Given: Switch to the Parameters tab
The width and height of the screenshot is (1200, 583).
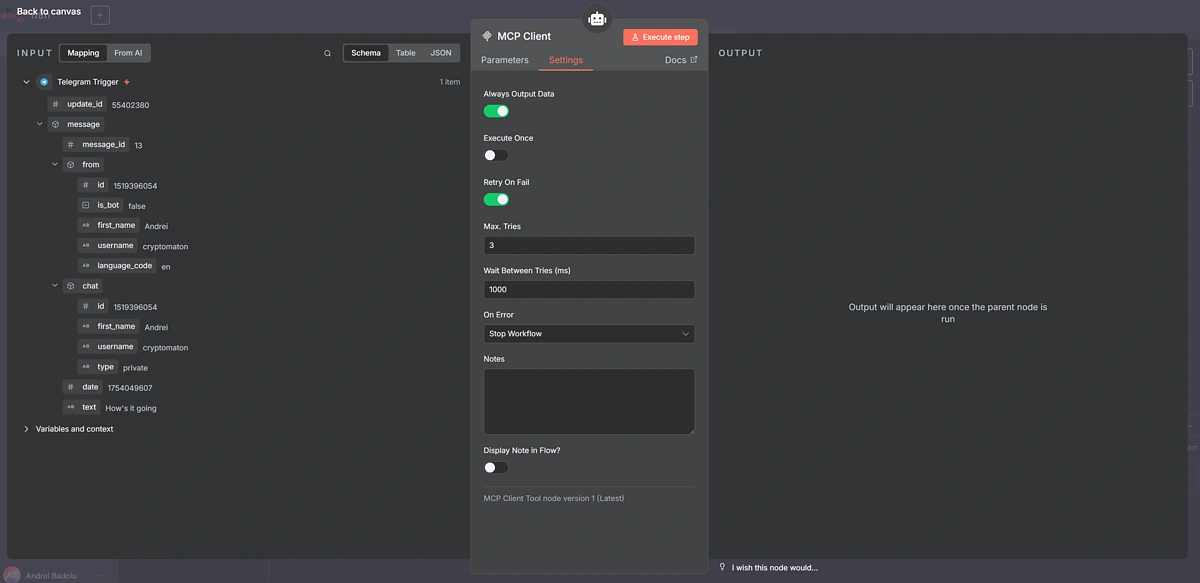Looking at the screenshot, I should coord(504,60).
